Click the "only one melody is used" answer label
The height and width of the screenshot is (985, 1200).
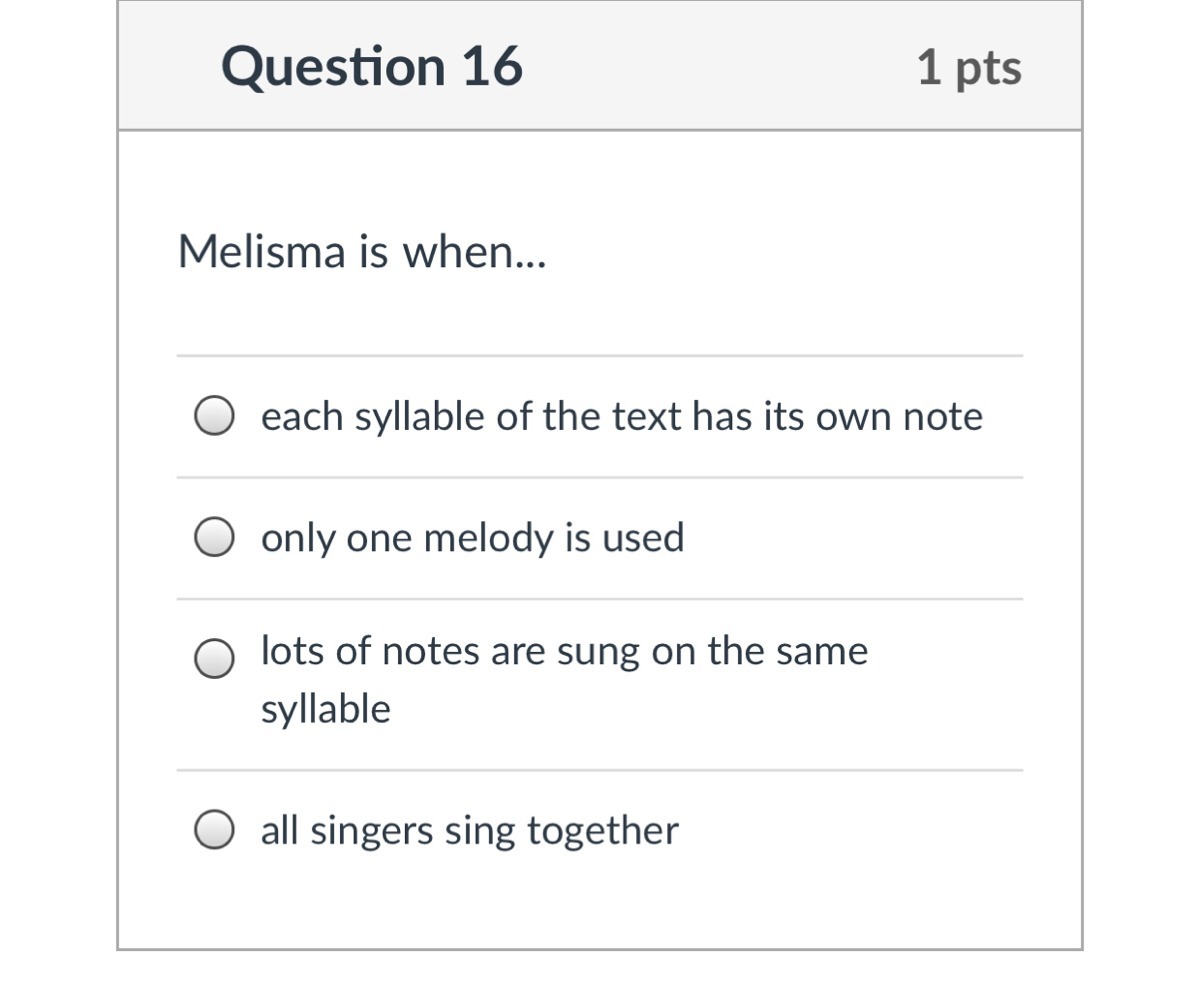click(472, 538)
